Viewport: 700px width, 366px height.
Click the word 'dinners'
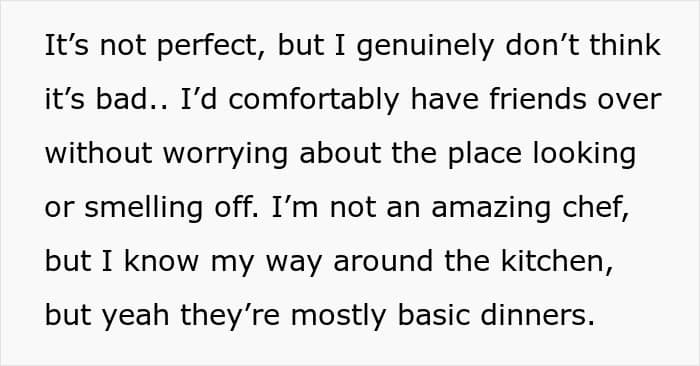point(538,315)
